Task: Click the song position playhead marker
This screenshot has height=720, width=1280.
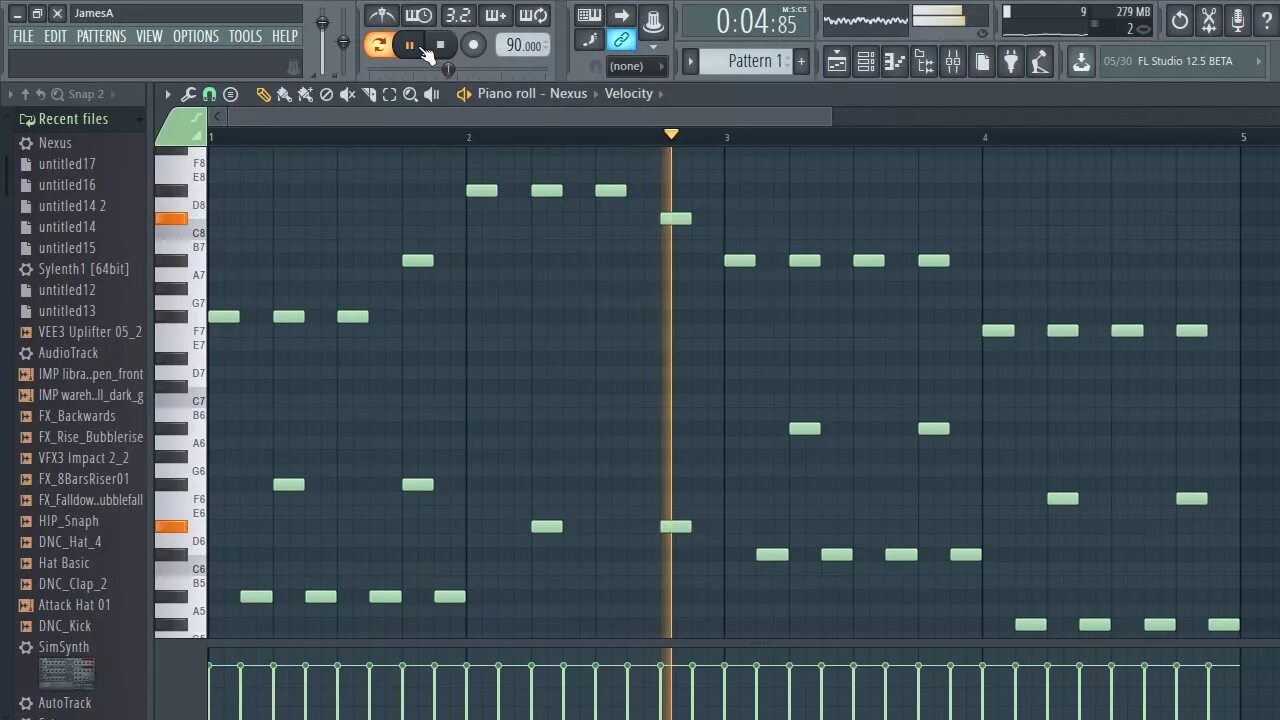Action: [672, 134]
